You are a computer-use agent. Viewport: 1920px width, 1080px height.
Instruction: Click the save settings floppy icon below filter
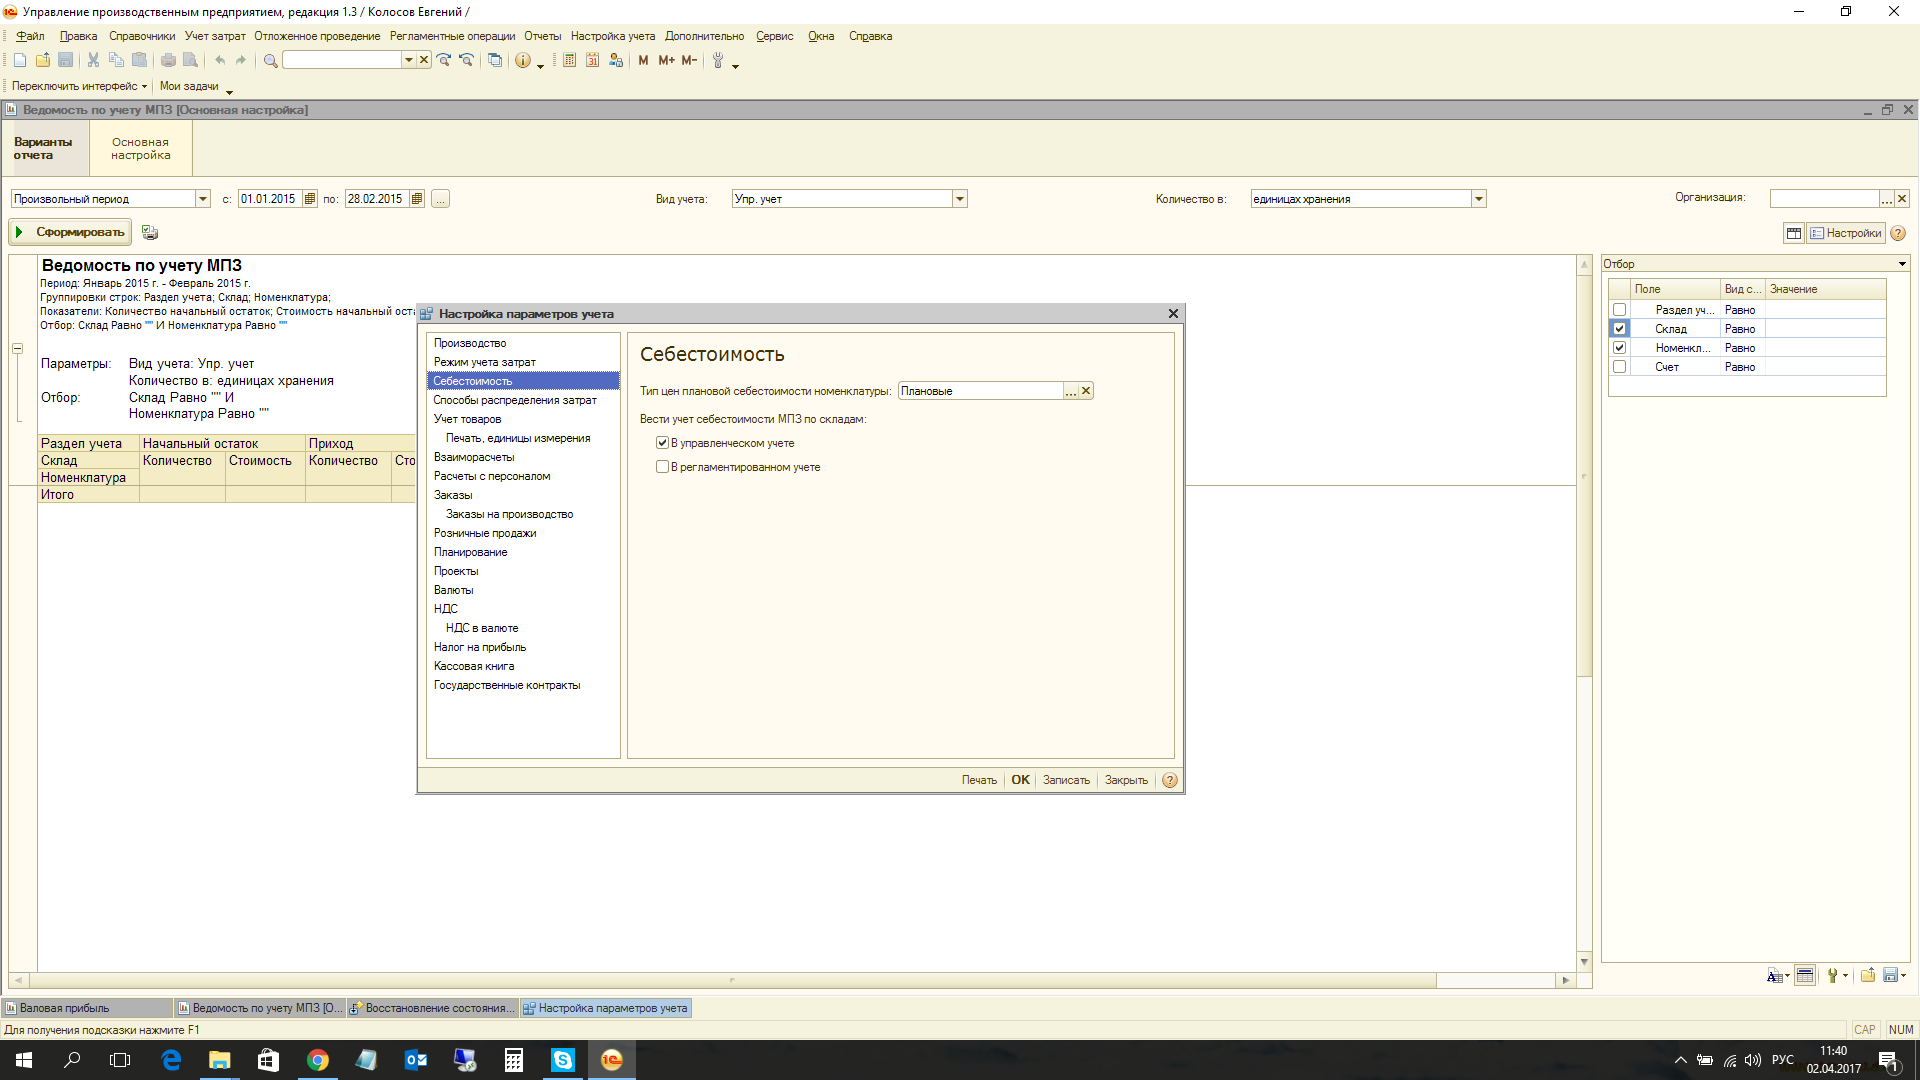(1891, 975)
